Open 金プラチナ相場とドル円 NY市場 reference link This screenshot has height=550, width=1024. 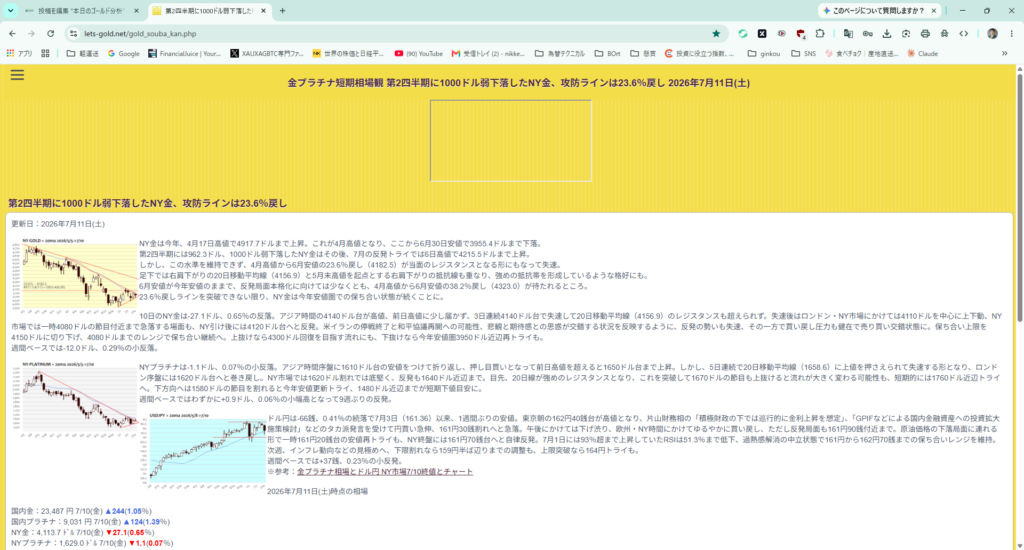click(385, 472)
